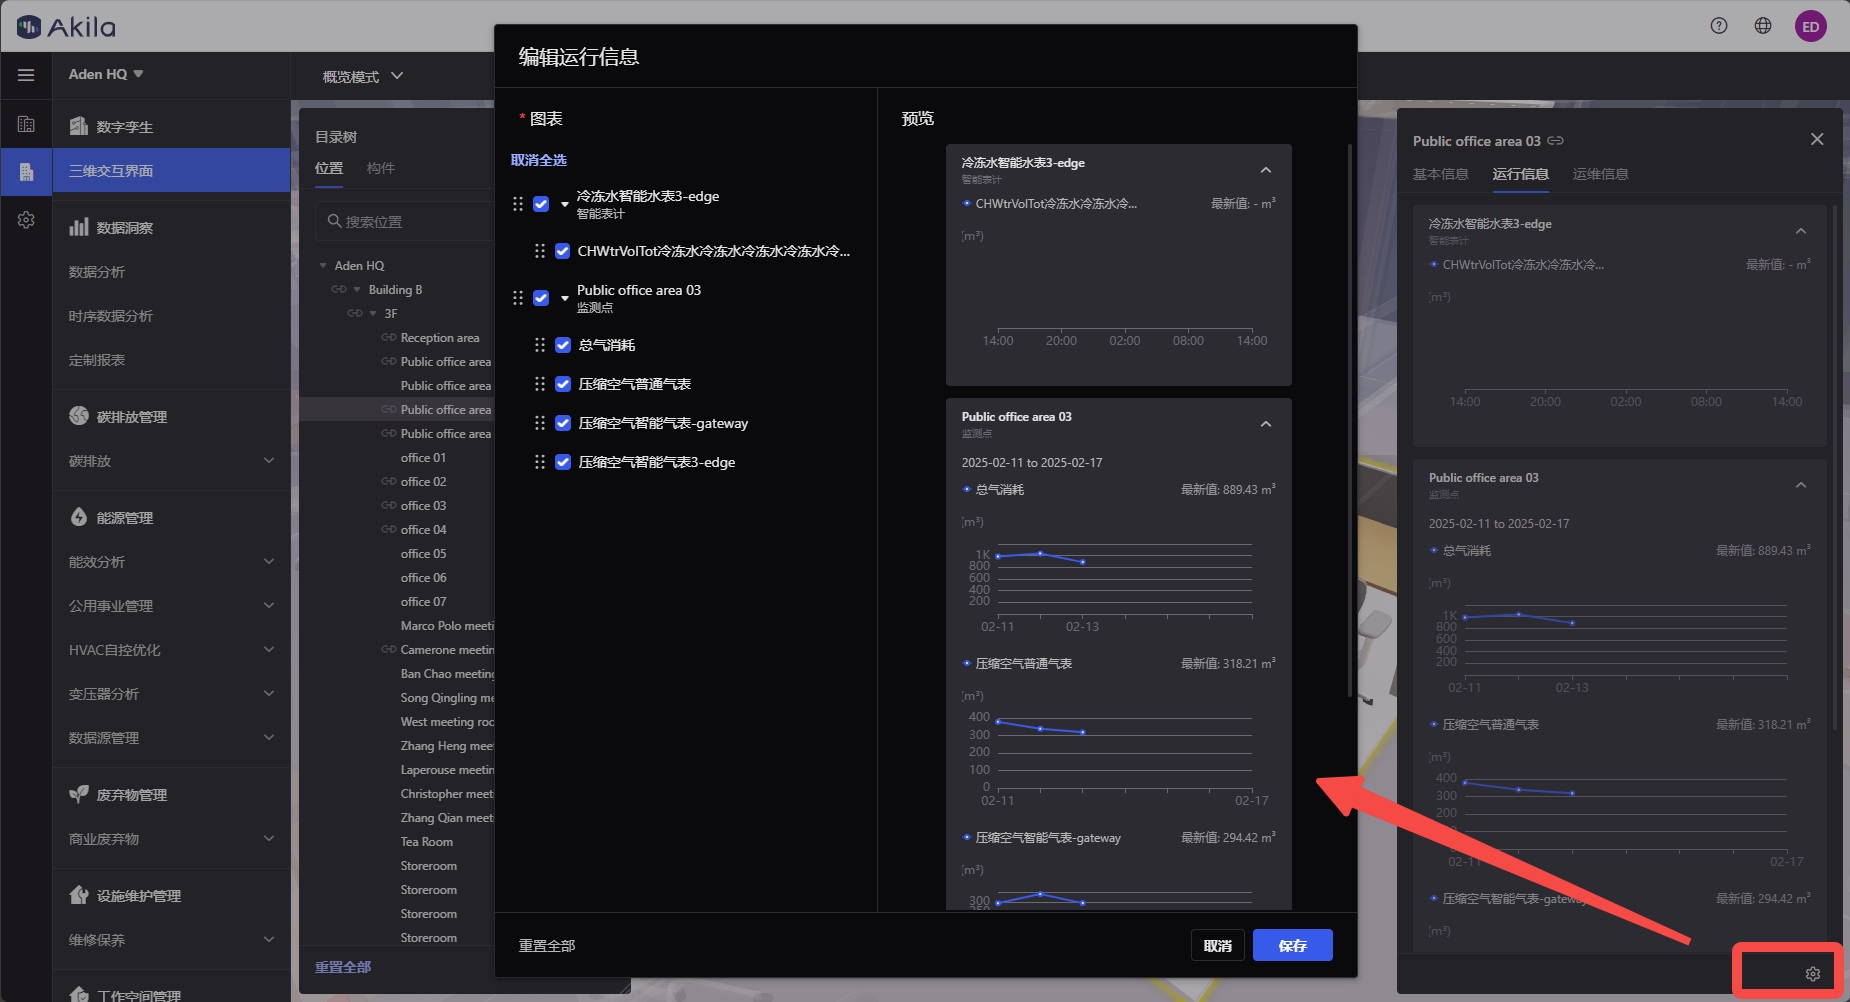Switch to the 运行信息 tab
The height and width of the screenshot is (1002, 1850).
point(1521,174)
